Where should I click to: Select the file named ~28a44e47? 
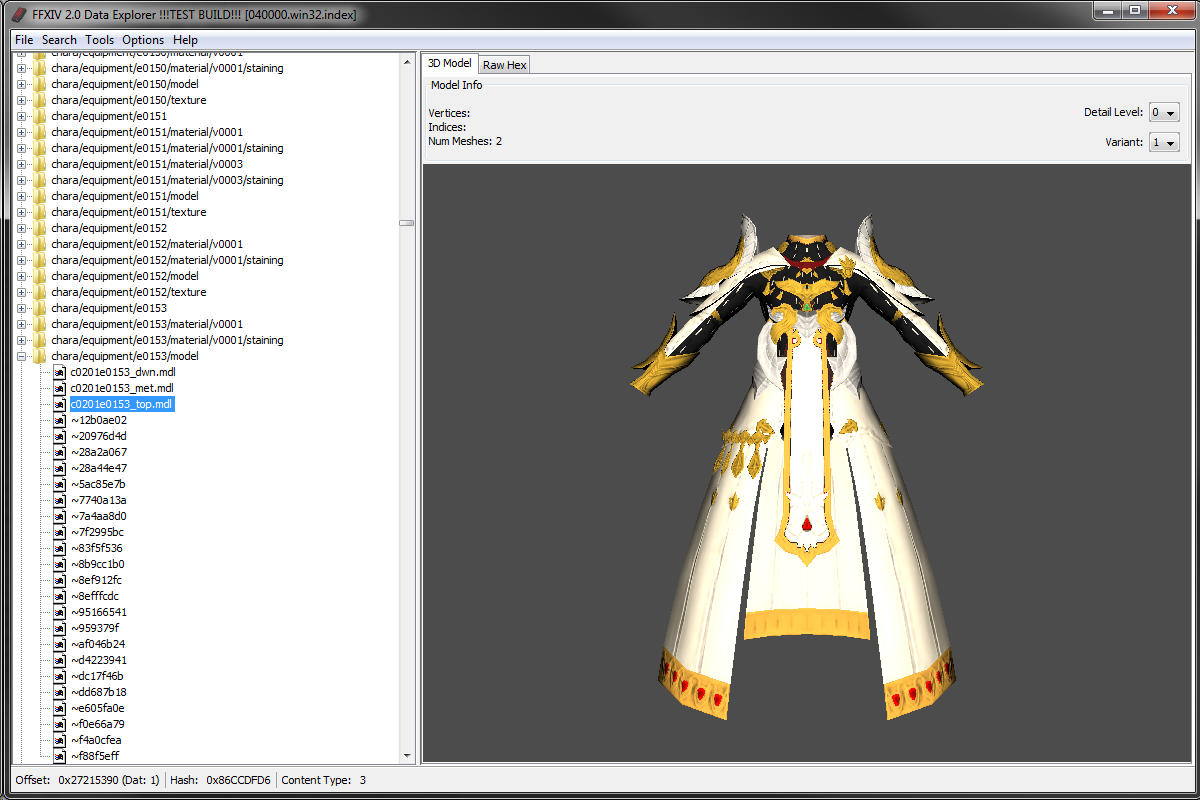point(98,468)
